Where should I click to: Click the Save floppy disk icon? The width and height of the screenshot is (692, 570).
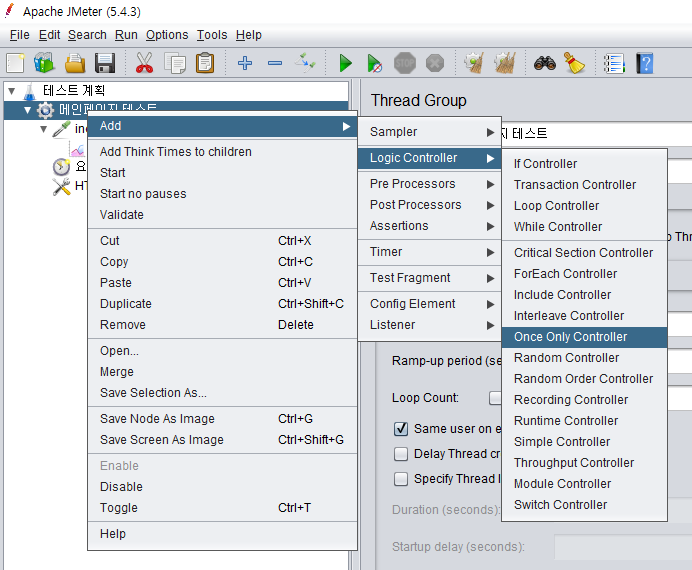tap(105, 63)
